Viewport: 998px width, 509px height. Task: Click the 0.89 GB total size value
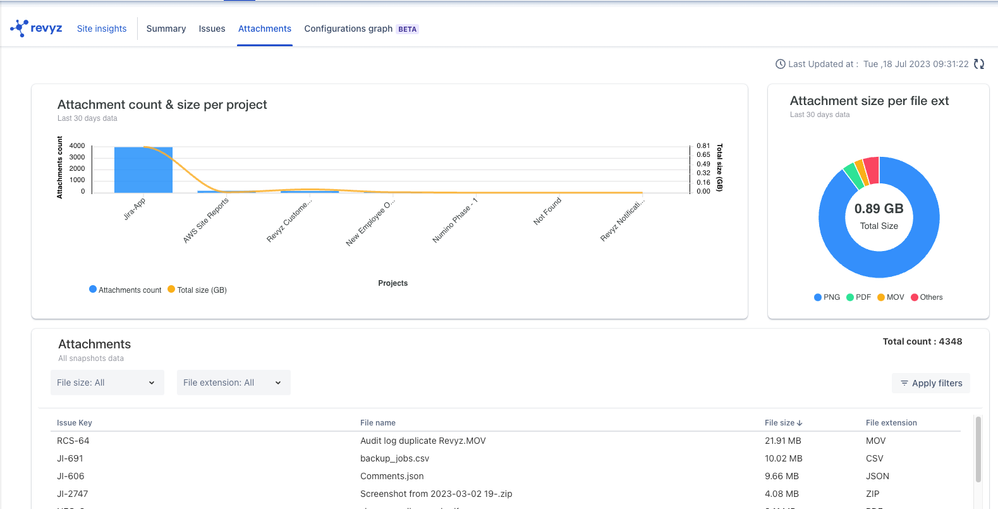tap(879, 209)
